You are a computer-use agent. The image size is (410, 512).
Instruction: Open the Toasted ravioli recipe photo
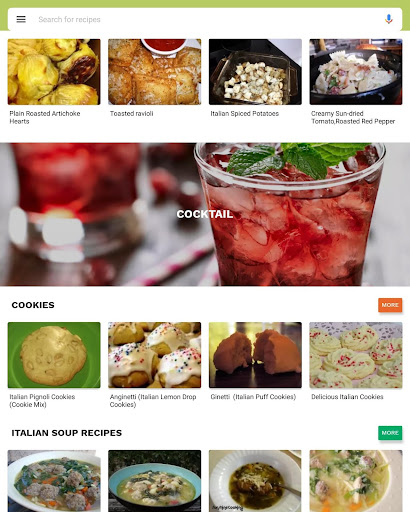tap(155, 72)
